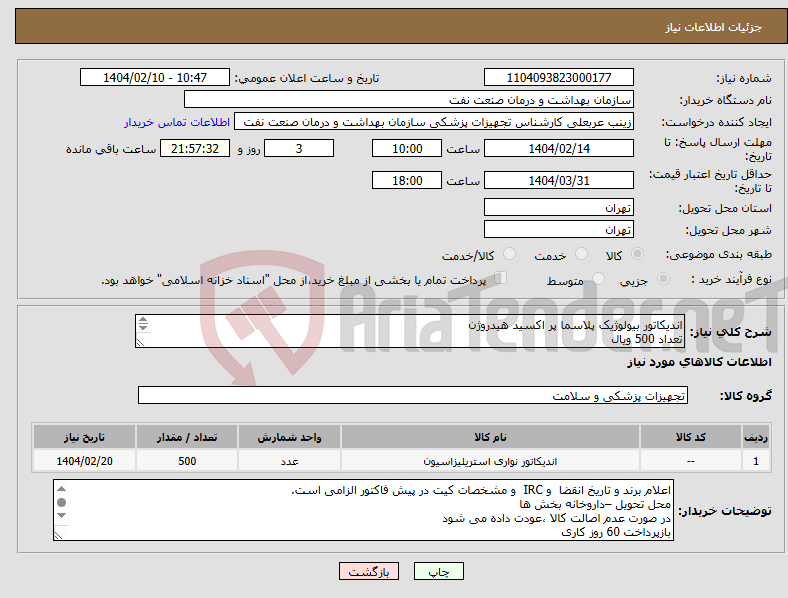Click the توضیحات خریدار notes textarea
Image resolution: width=788 pixels, height=598 pixels.
363,510
